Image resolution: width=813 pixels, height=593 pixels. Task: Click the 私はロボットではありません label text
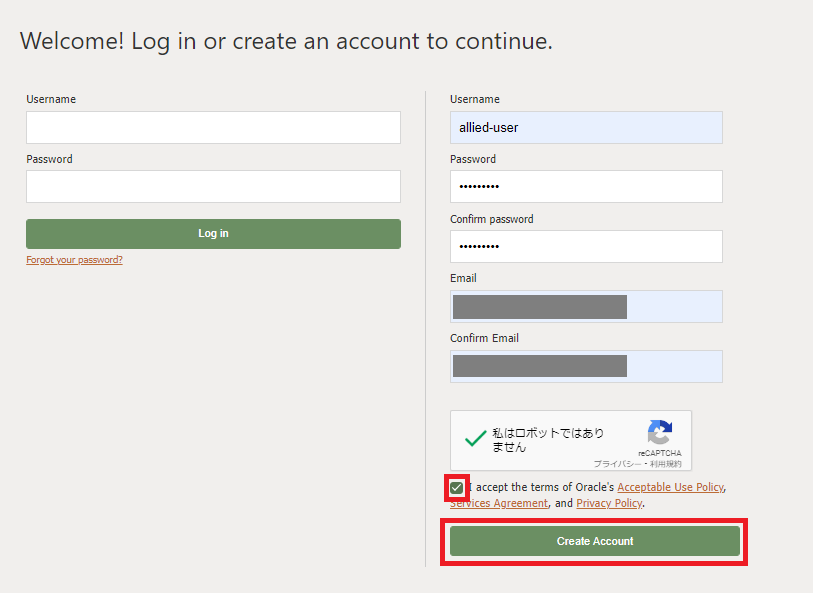pos(548,440)
